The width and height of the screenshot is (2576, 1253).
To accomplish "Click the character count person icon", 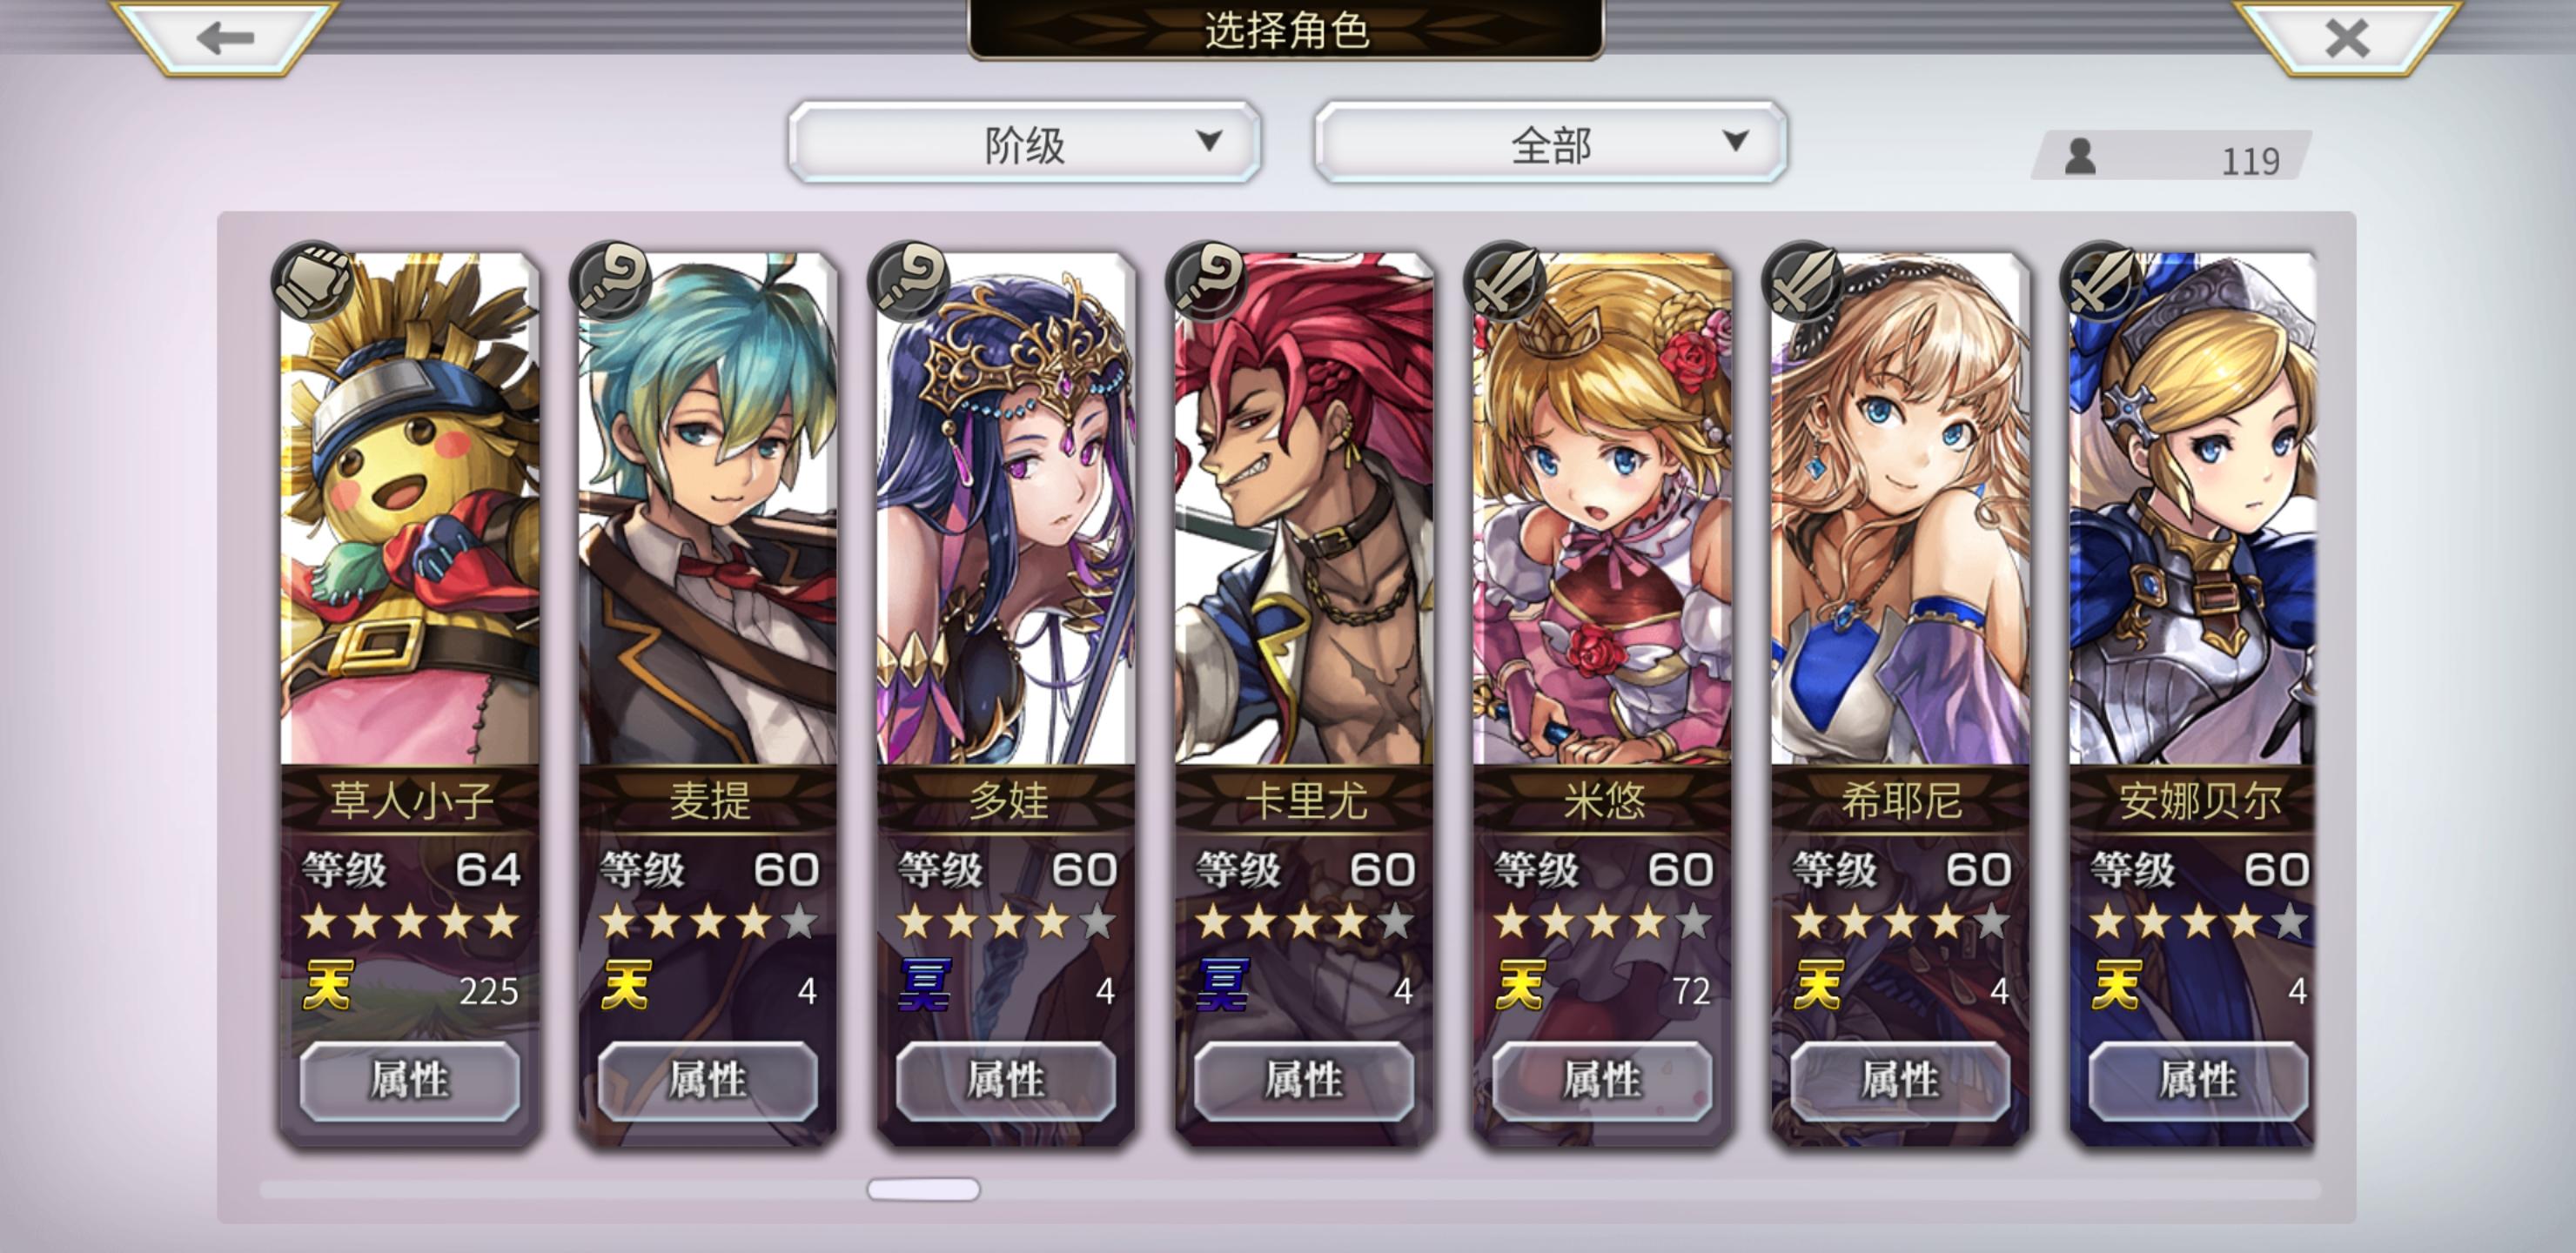I will click(x=2081, y=157).
